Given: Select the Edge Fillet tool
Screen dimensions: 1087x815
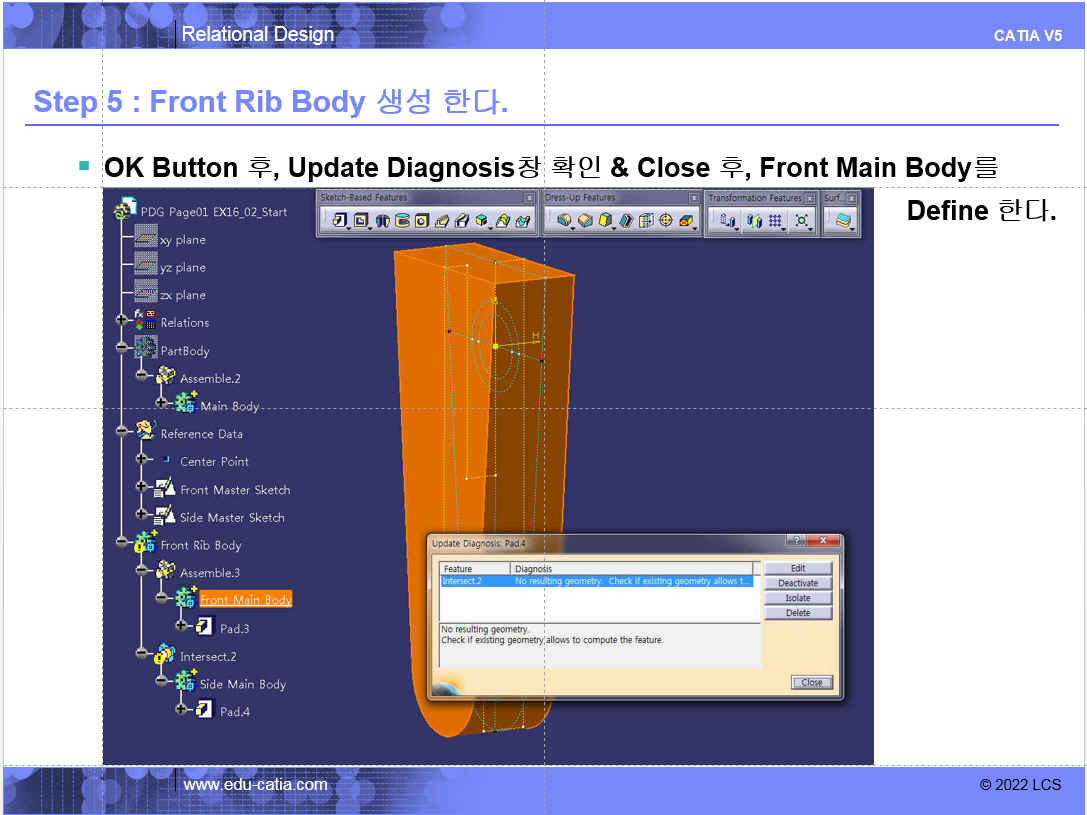Looking at the screenshot, I should (x=565, y=220).
